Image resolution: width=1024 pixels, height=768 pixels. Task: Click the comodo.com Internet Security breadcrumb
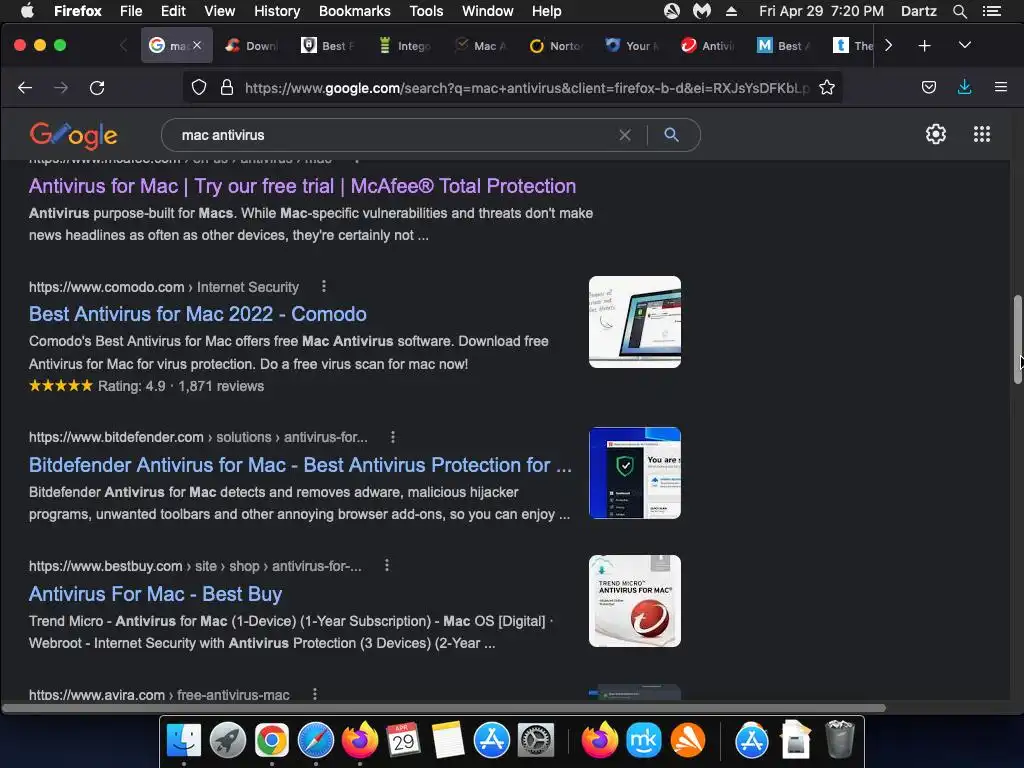tap(163, 287)
